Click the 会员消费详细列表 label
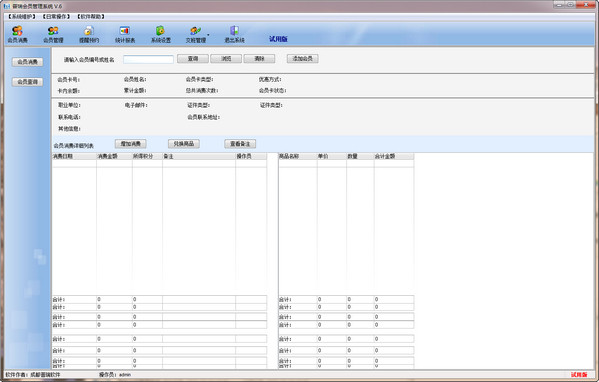Viewport: 599px width, 382px height. coord(74,146)
